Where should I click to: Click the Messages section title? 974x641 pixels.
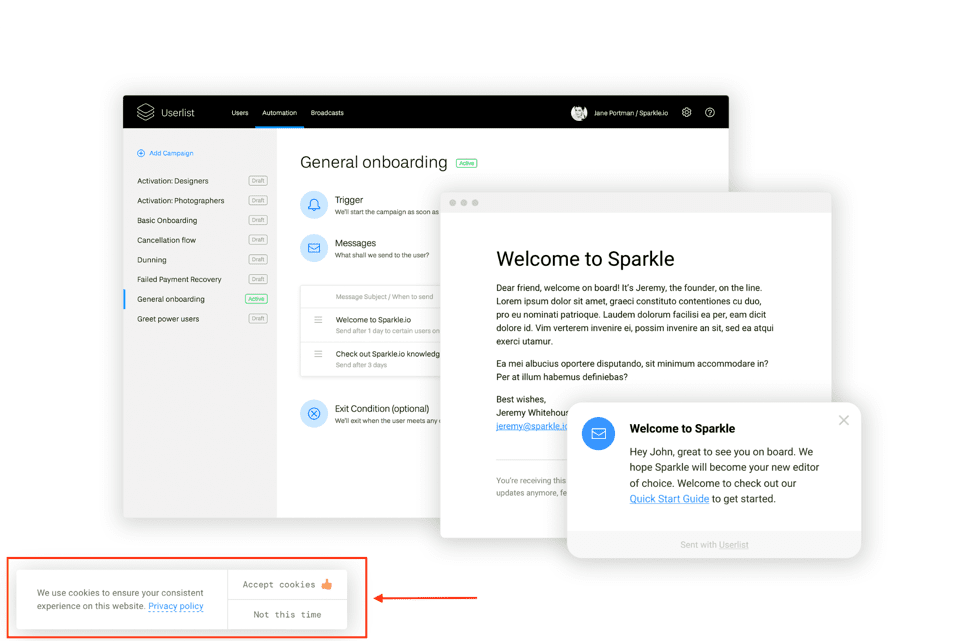[355, 243]
